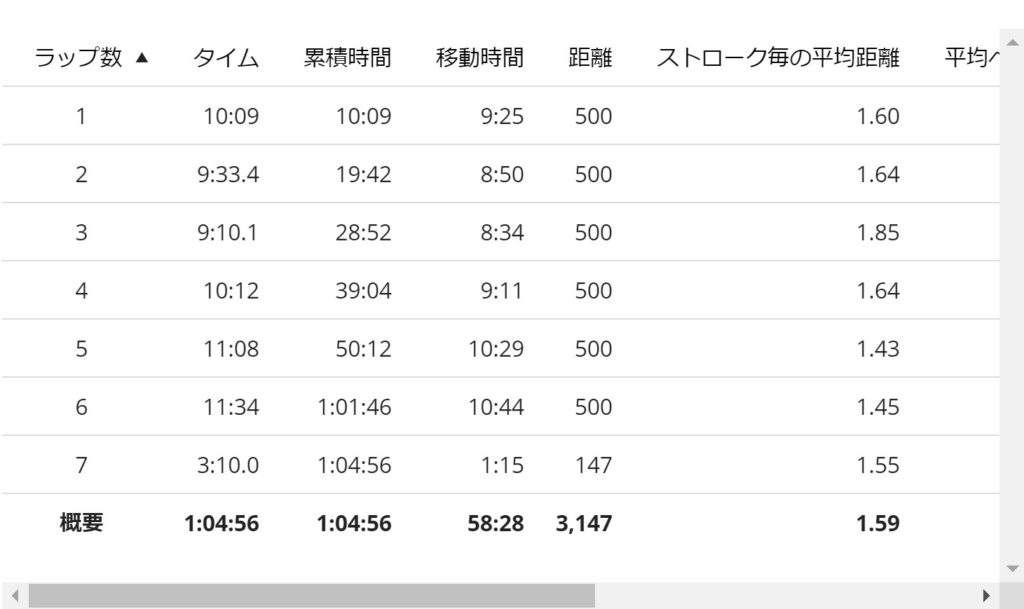Click the 距離 column header

590,57
